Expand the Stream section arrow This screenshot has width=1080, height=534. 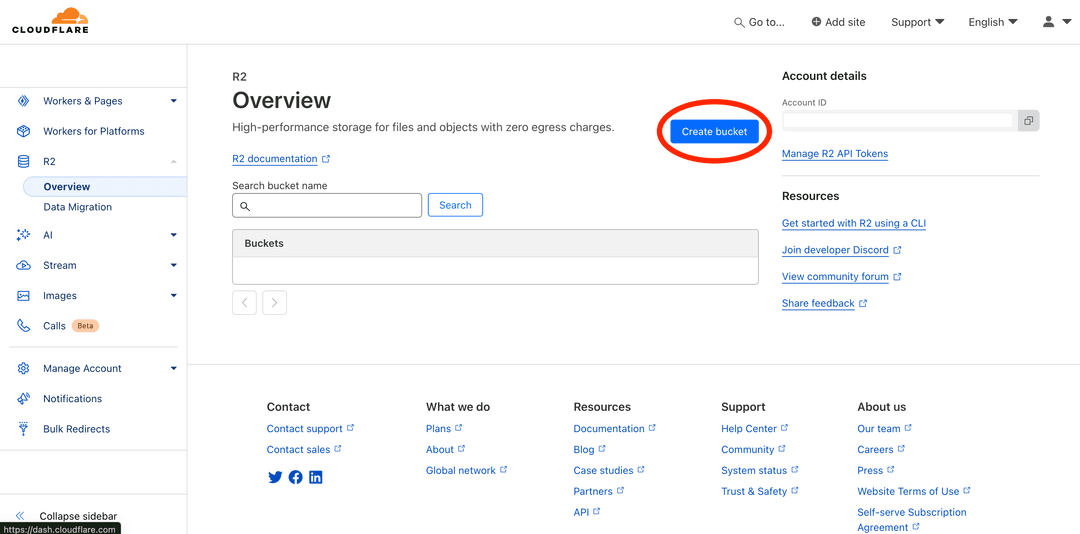pos(174,265)
